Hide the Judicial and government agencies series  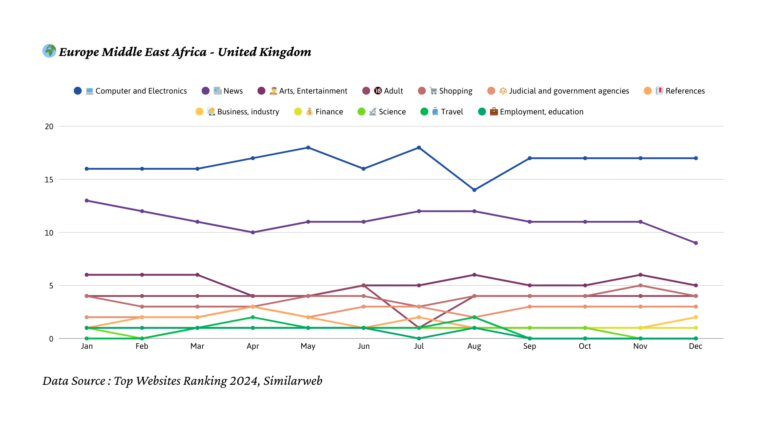(x=569, y=91)
